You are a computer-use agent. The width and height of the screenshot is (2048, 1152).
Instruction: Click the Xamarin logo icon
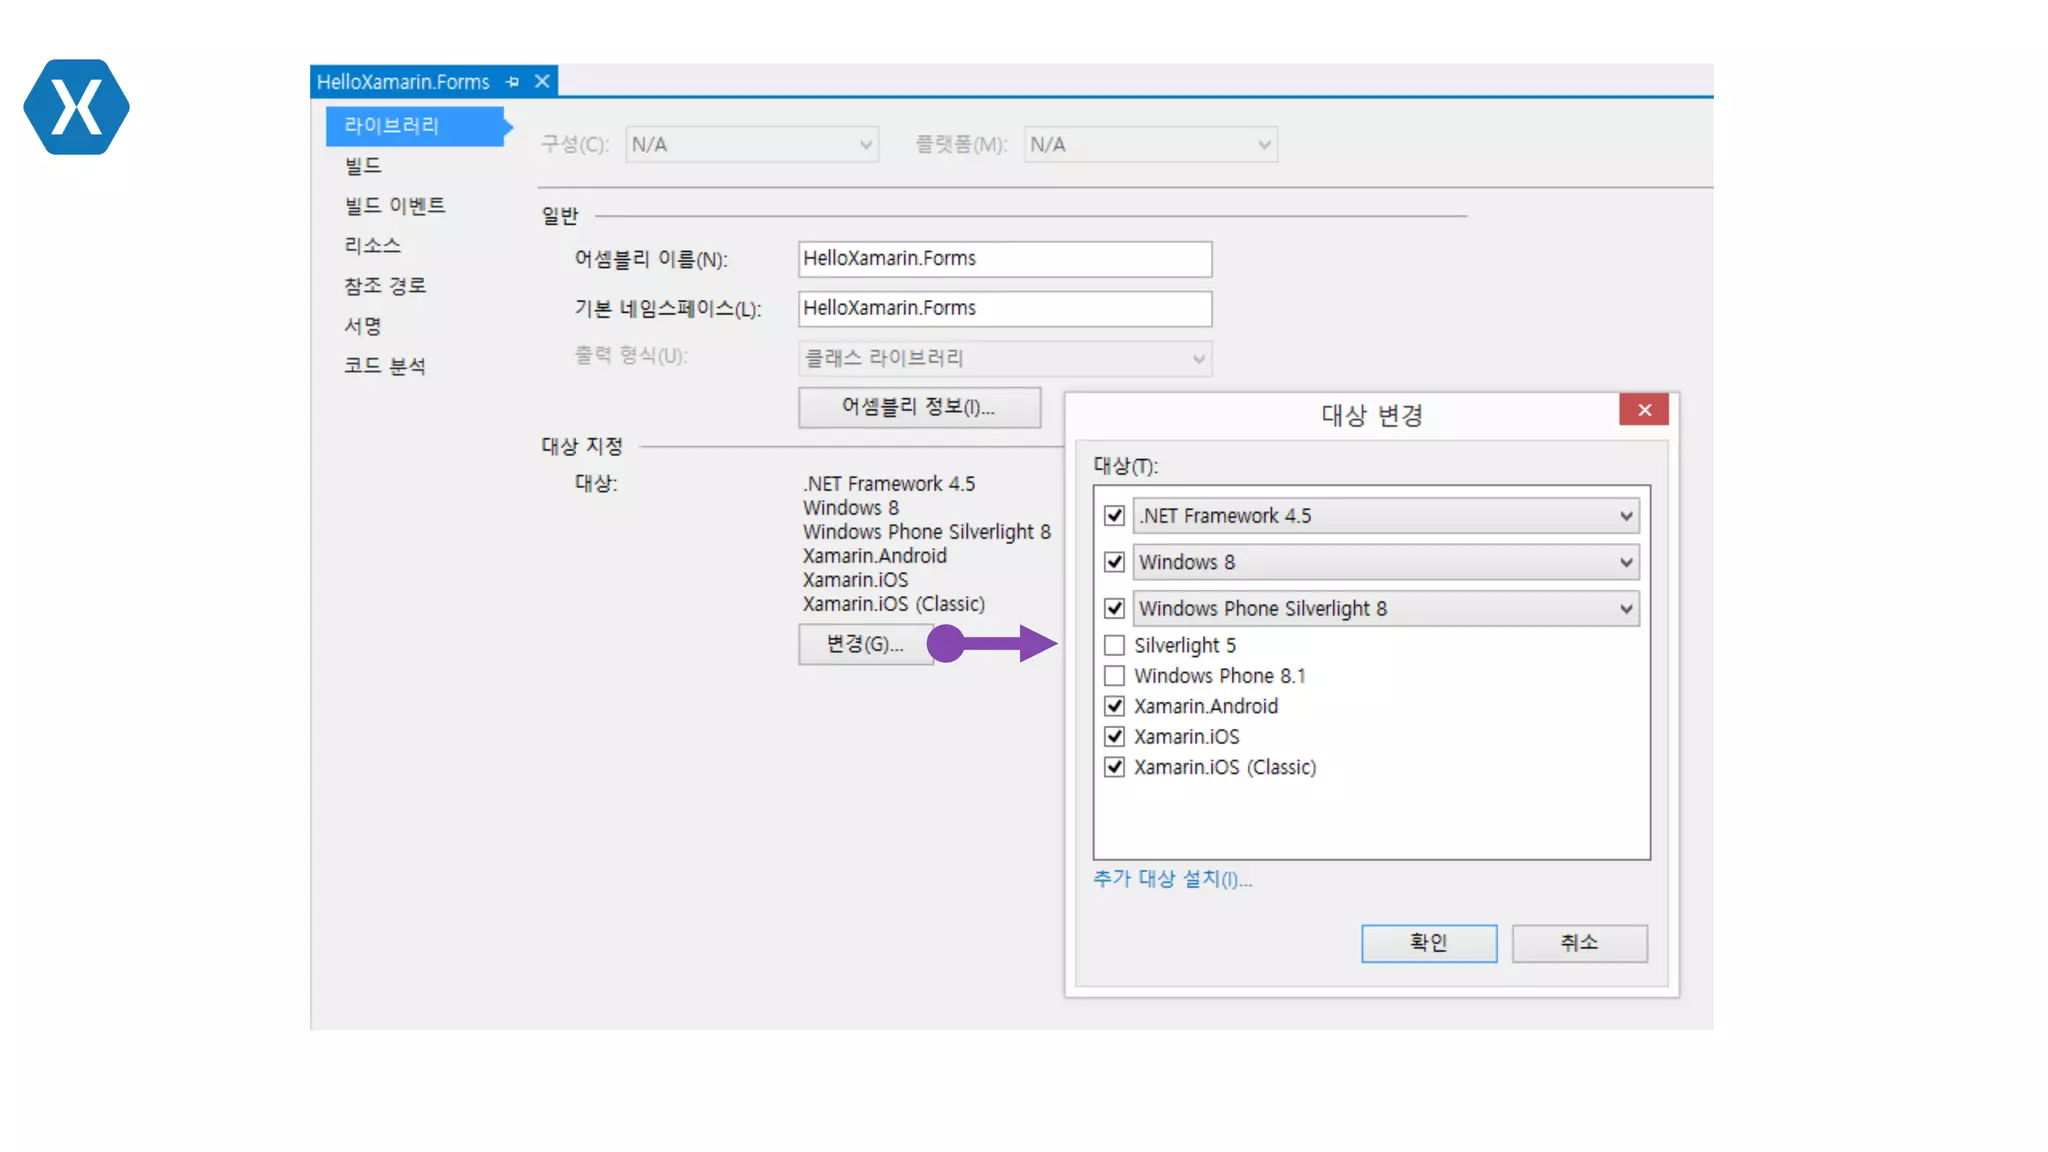[76, 107]
